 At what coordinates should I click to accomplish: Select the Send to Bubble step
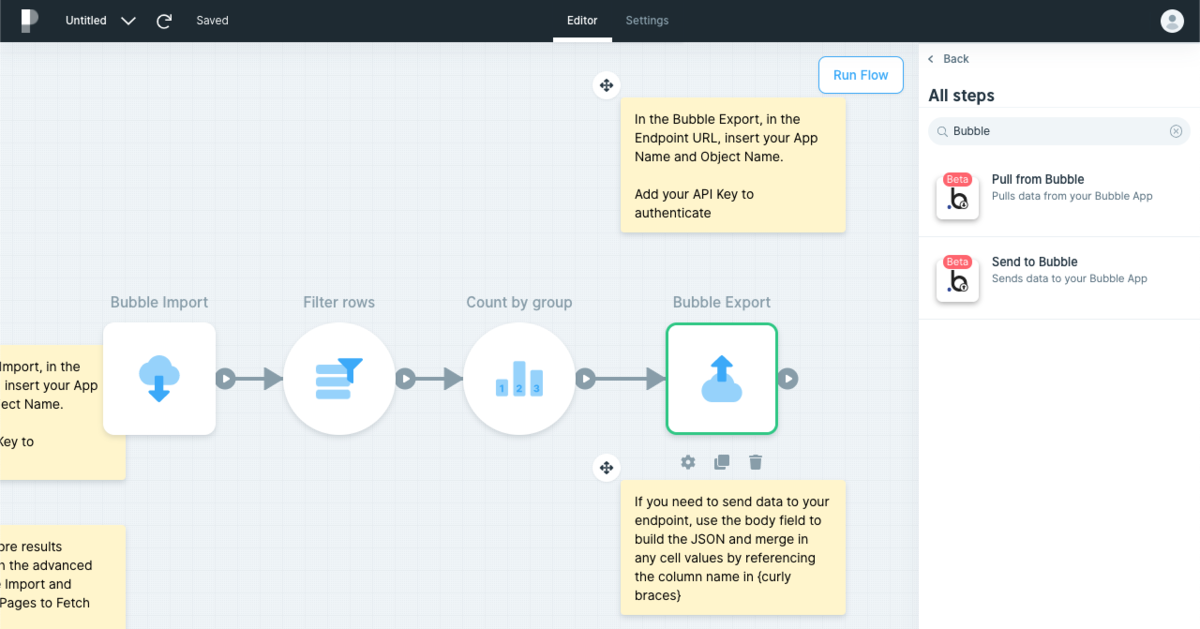pos(1059,278)
